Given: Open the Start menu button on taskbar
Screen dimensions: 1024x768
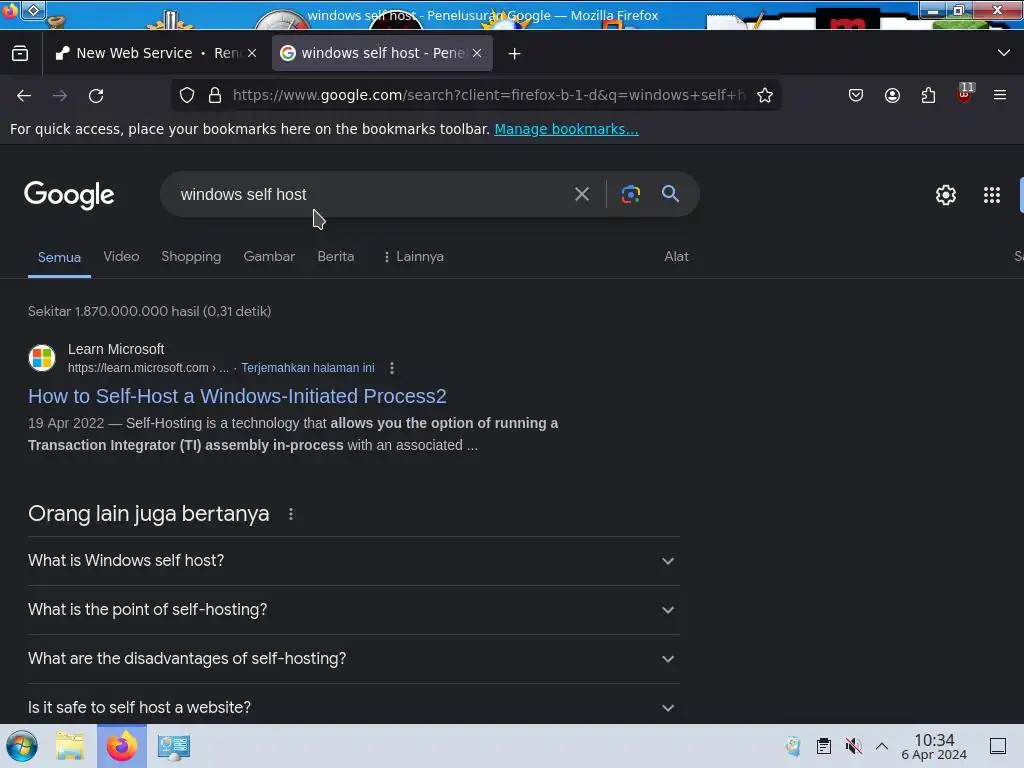Looking at the screenshot, I should [x=22, y=746].
